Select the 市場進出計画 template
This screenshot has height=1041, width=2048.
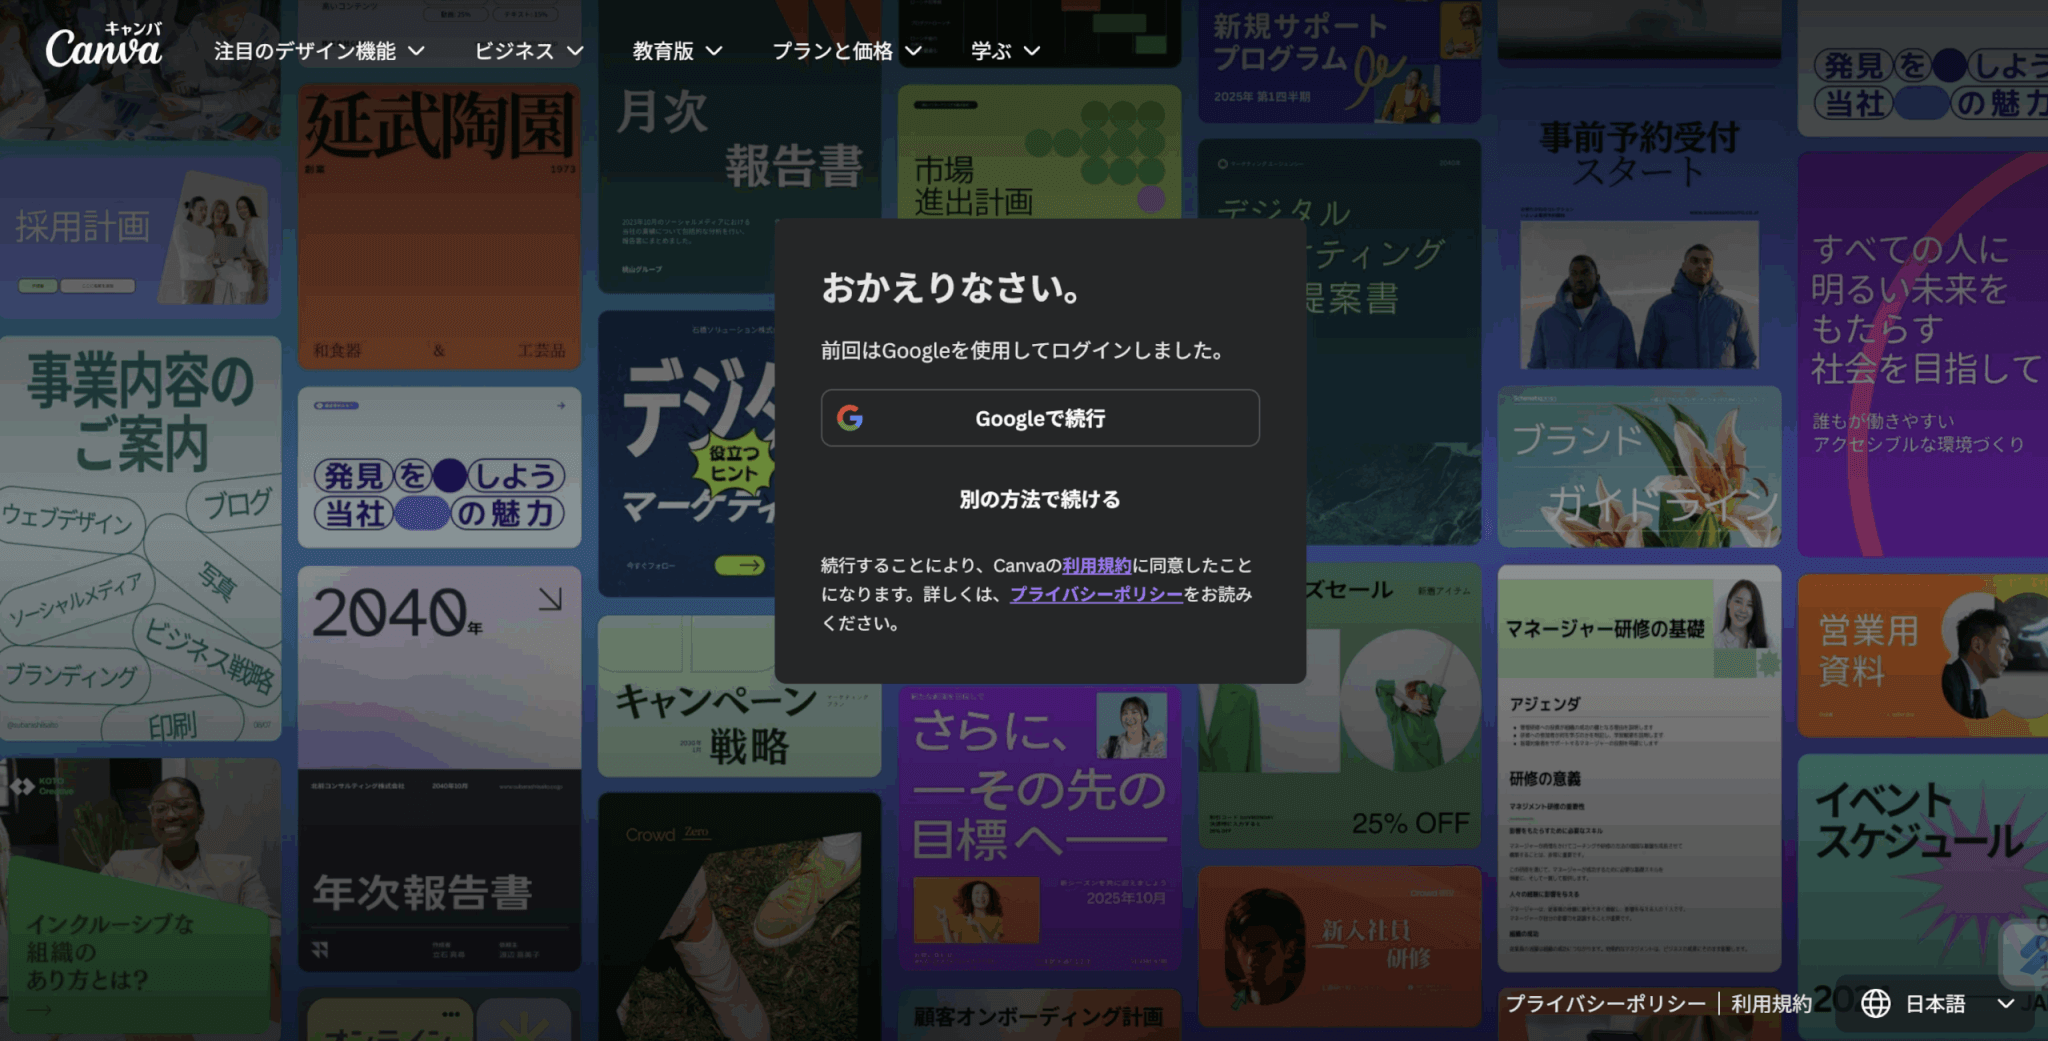[1039, 152]
